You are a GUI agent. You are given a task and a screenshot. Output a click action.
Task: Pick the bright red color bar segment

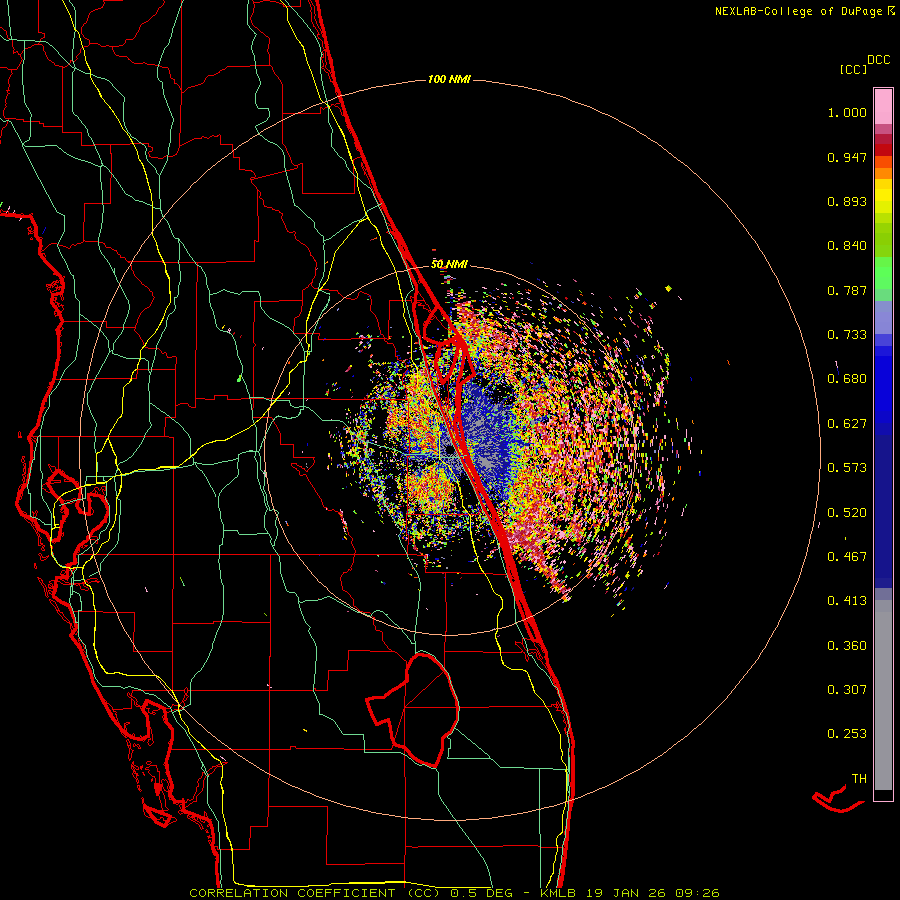[883, 150]
